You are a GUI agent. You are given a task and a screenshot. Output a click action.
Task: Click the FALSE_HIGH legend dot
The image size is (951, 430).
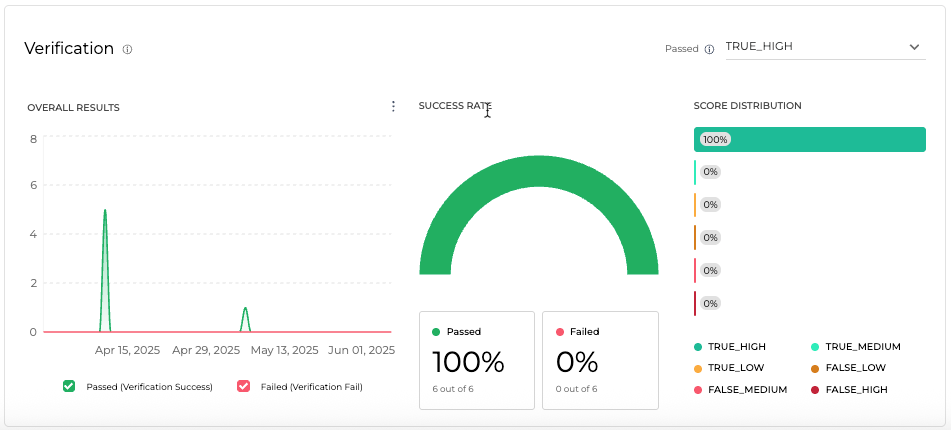[816, 390]
